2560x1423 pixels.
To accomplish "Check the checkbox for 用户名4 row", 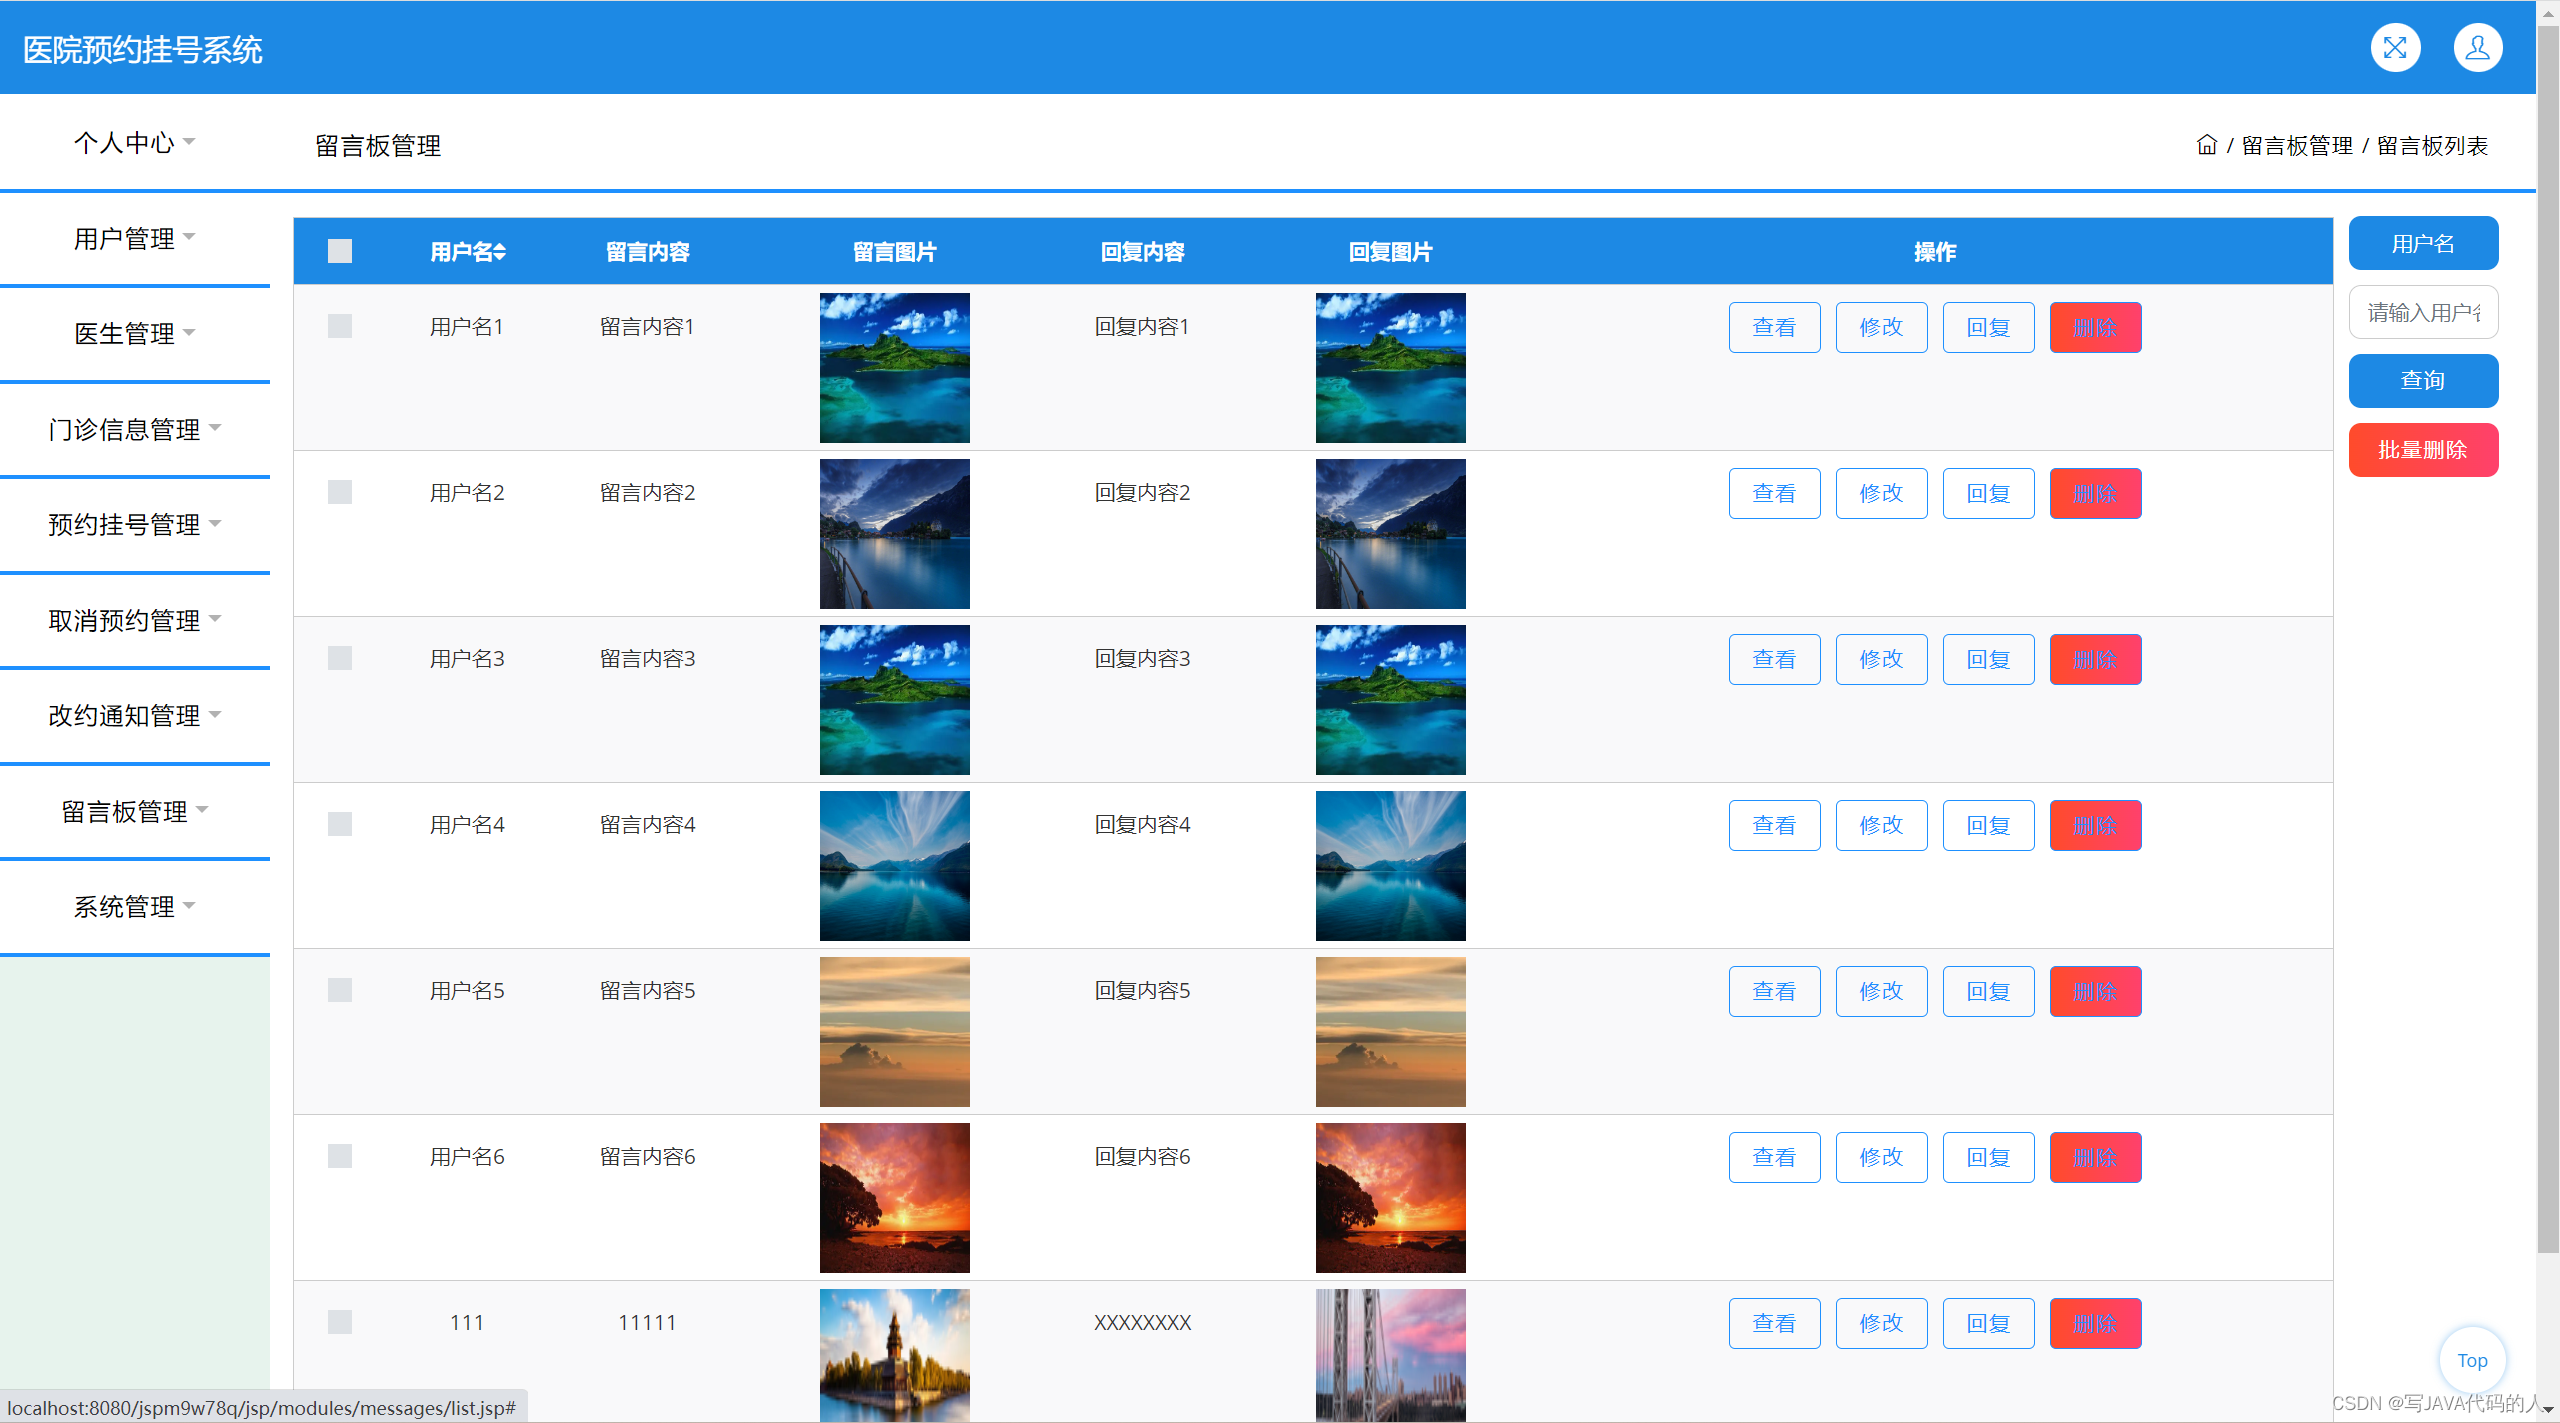I will pyautogui.click(x=340, y=824).
